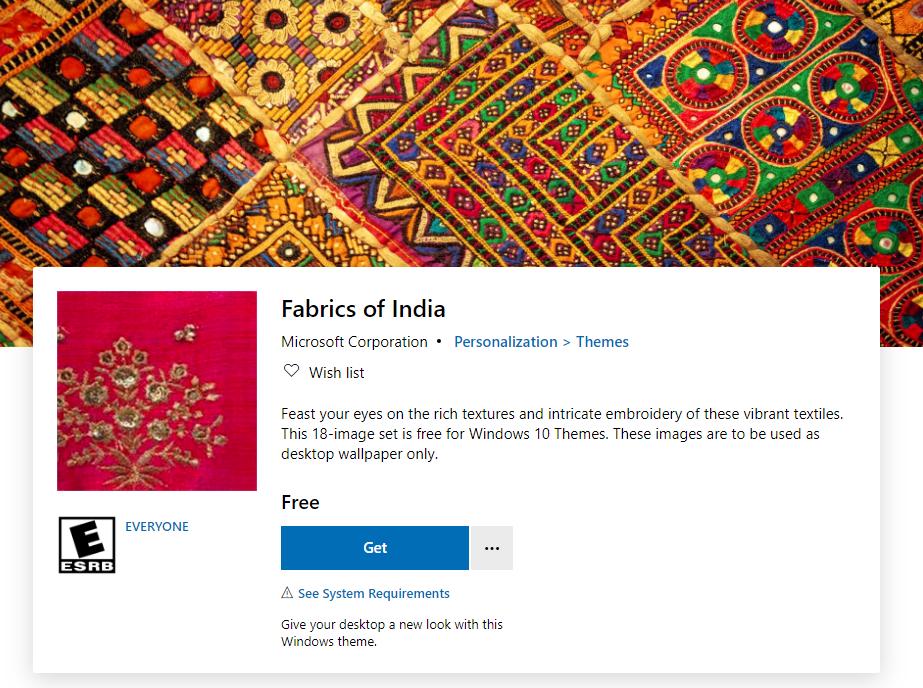The image size is (923, 688).
Task: Click the Fabrics of India title heading
Action: [x=363, y=309]
